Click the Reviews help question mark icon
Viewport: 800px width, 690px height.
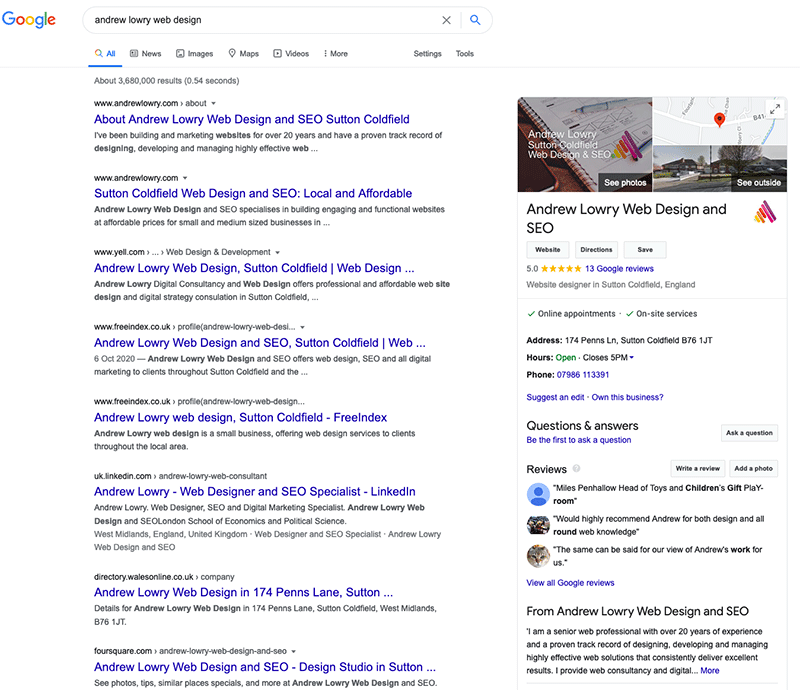576,468
